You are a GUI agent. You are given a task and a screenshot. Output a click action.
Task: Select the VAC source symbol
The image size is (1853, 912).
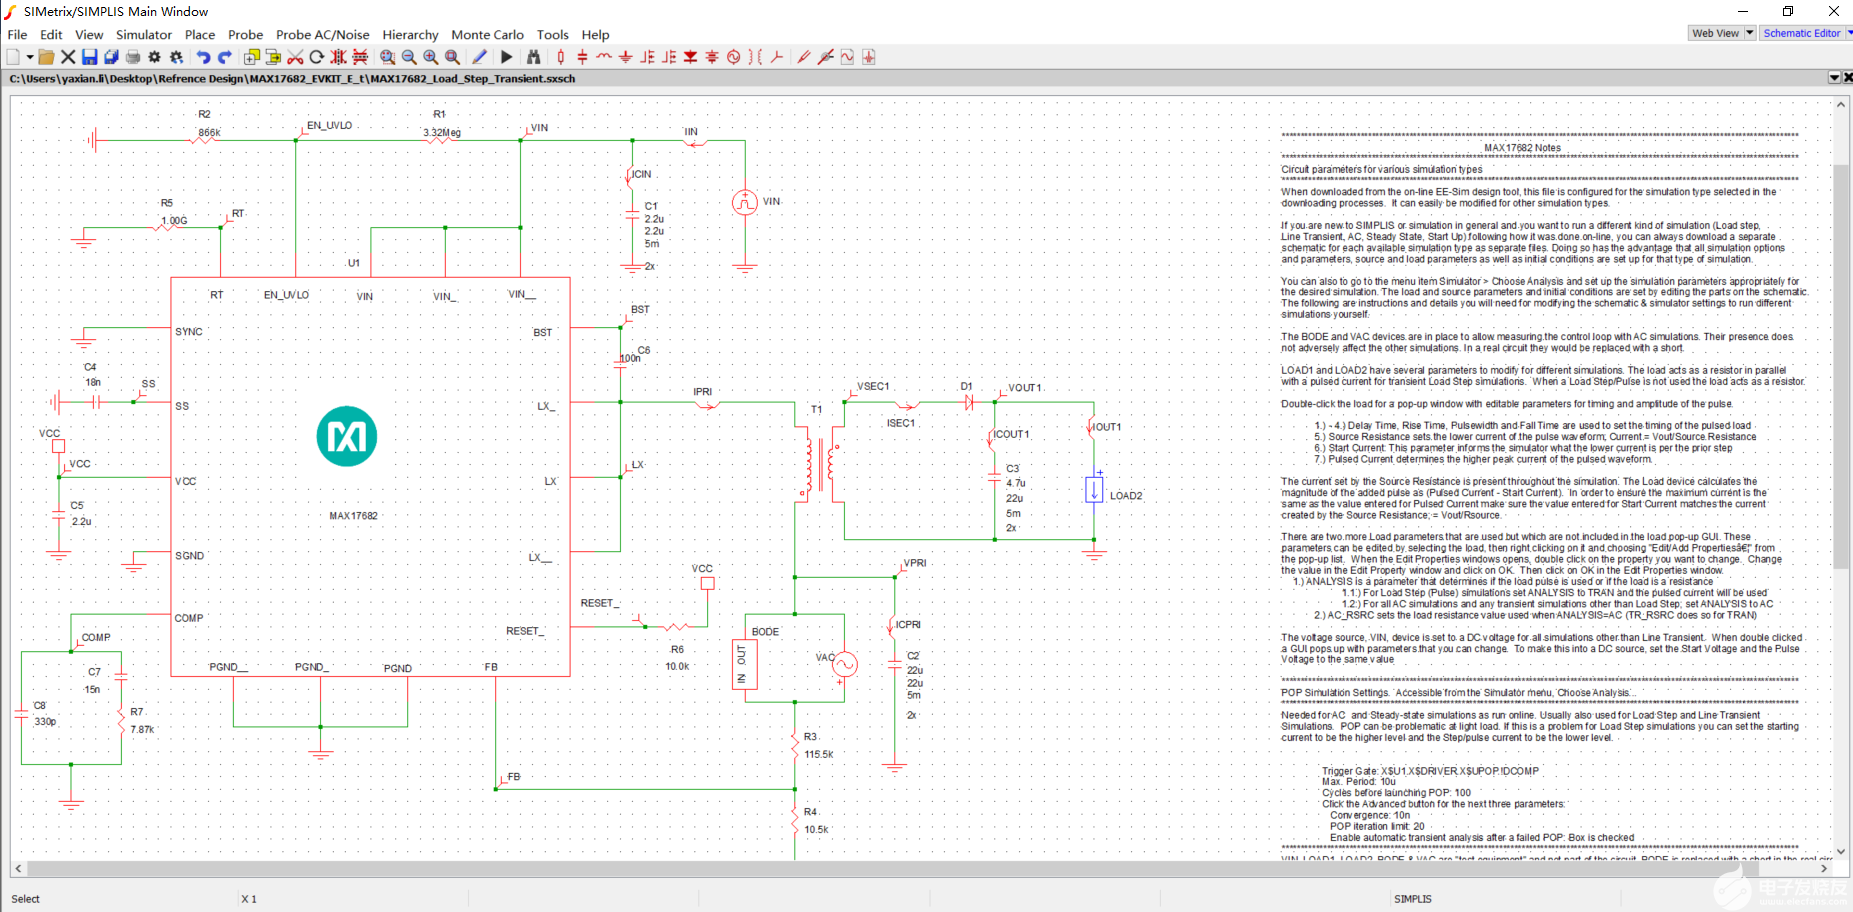point(845,664)
